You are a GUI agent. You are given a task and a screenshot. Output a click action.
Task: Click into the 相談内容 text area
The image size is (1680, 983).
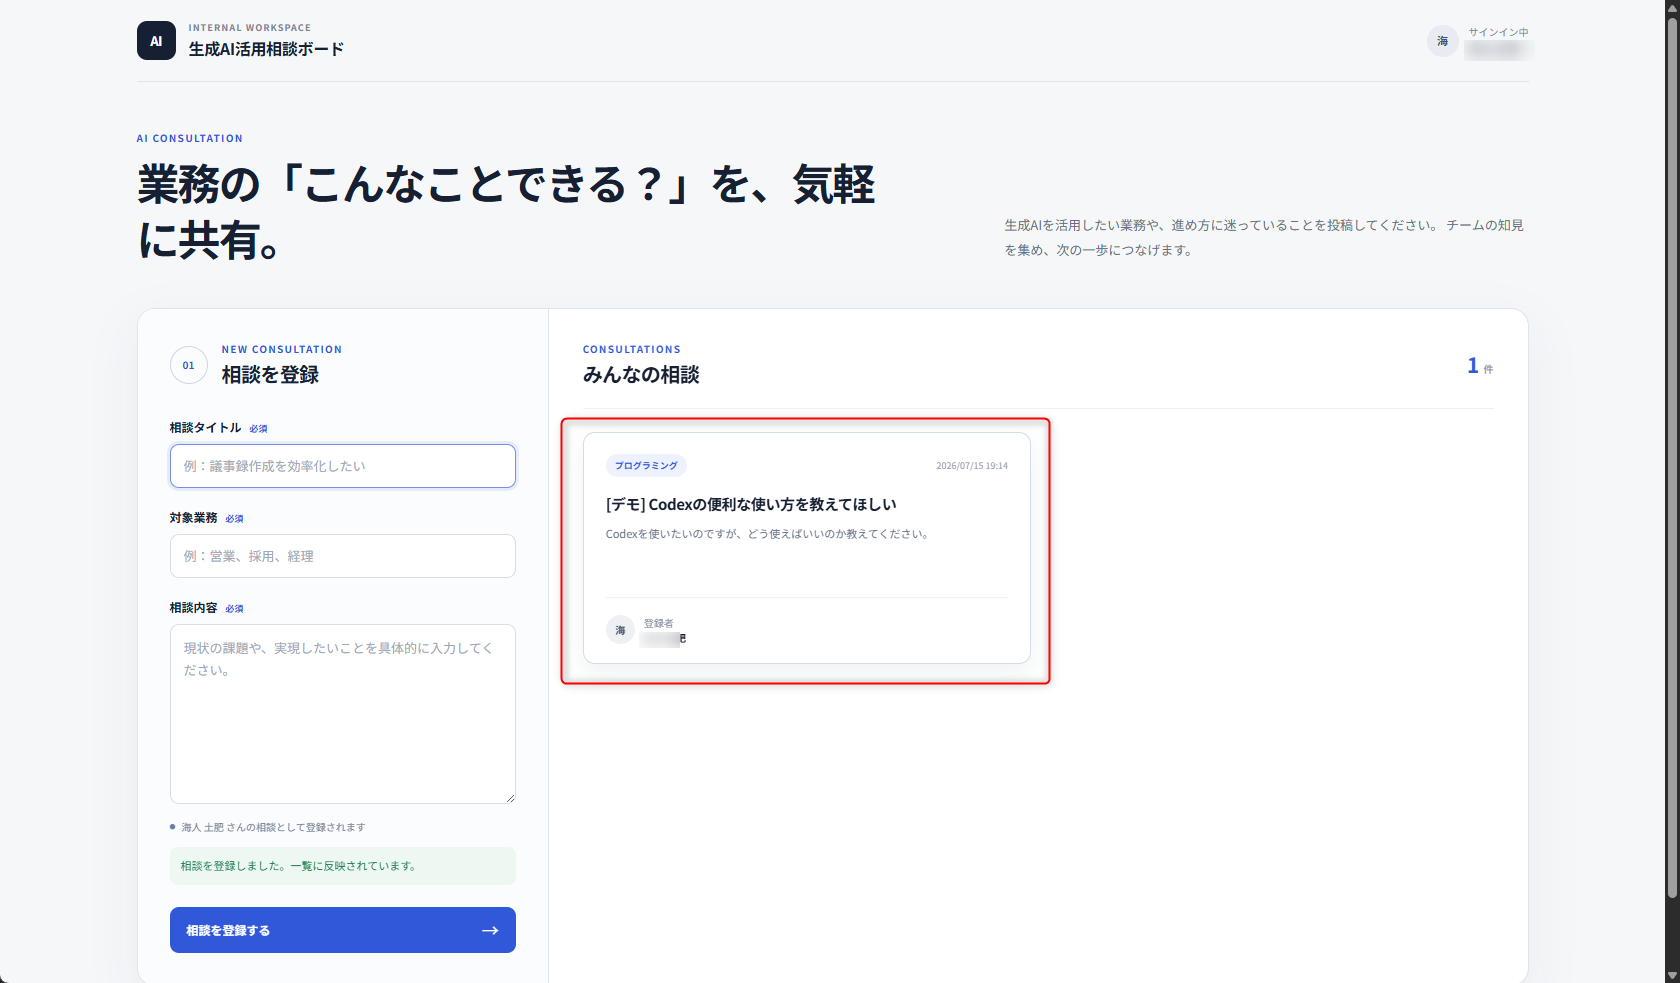click(x=343, y=714)
